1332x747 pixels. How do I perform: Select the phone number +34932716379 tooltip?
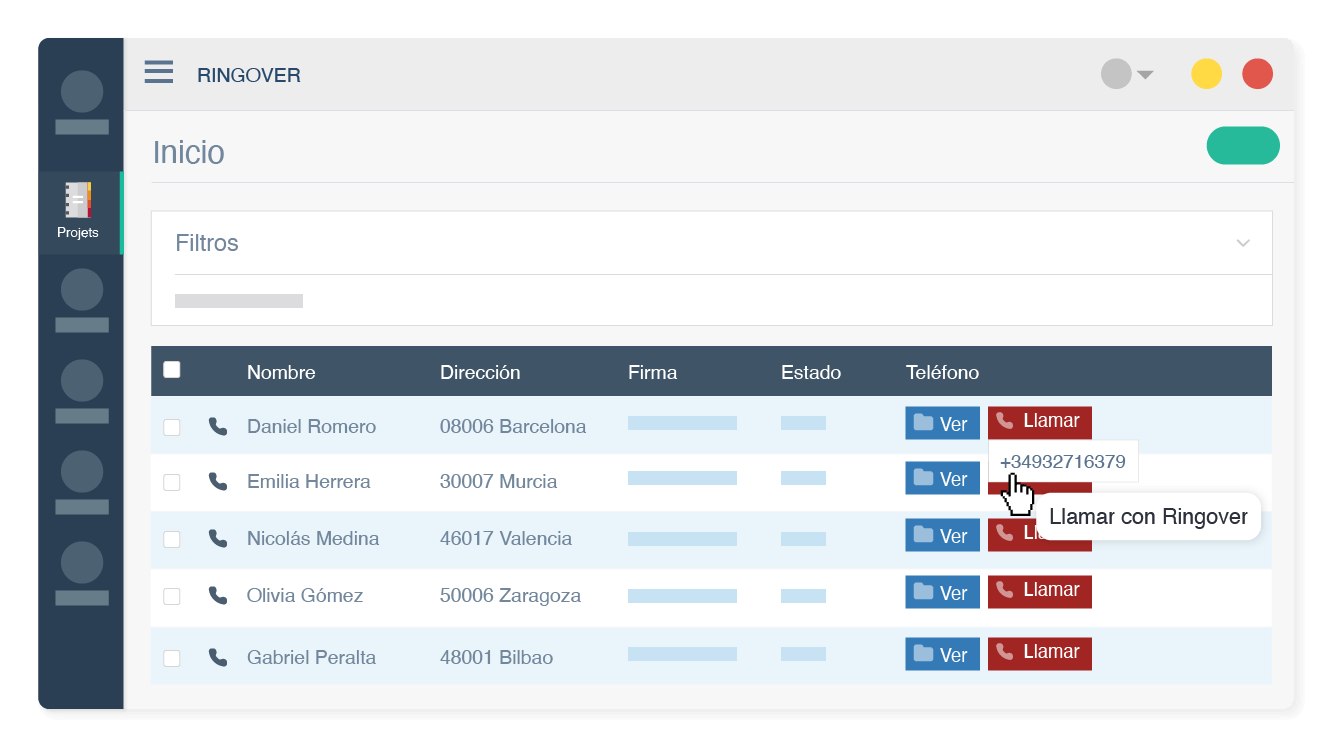(1063, 462)
